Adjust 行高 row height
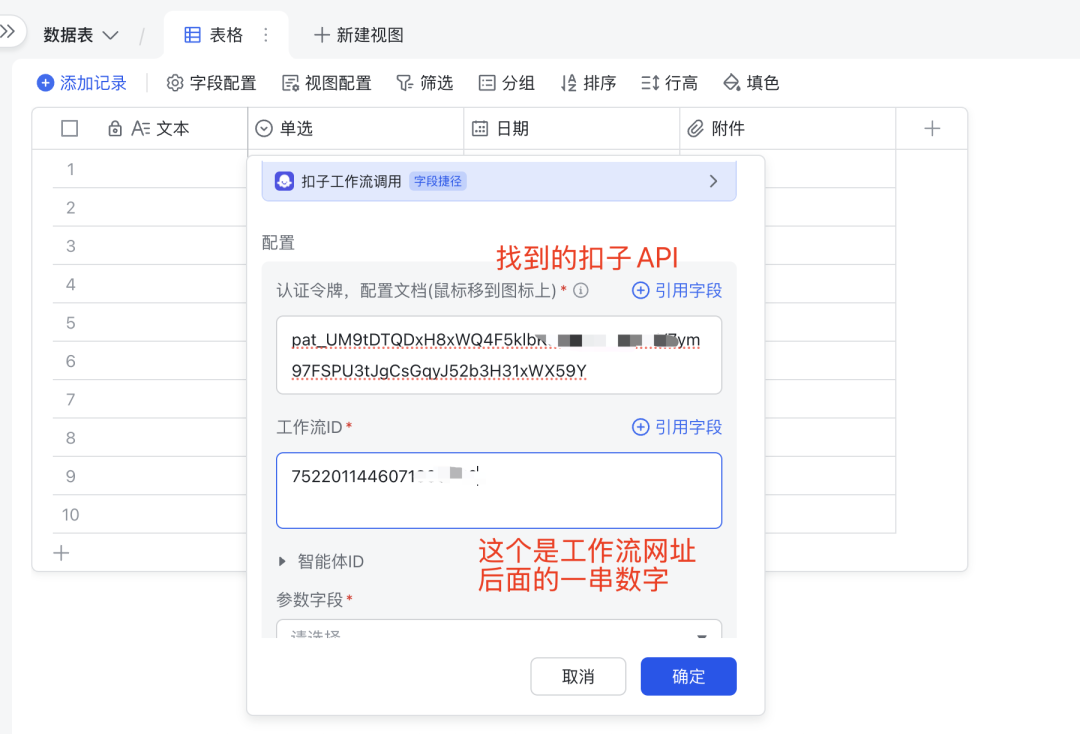 669,83
